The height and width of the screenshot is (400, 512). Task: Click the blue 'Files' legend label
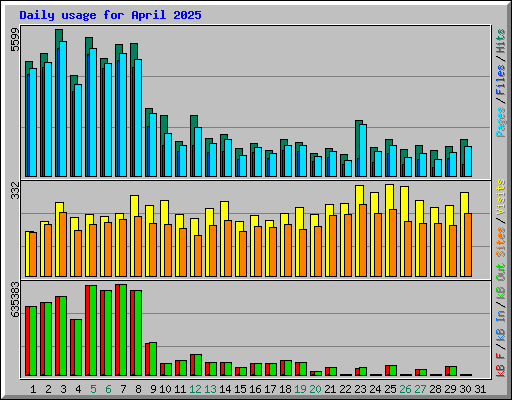pos(500,80)
